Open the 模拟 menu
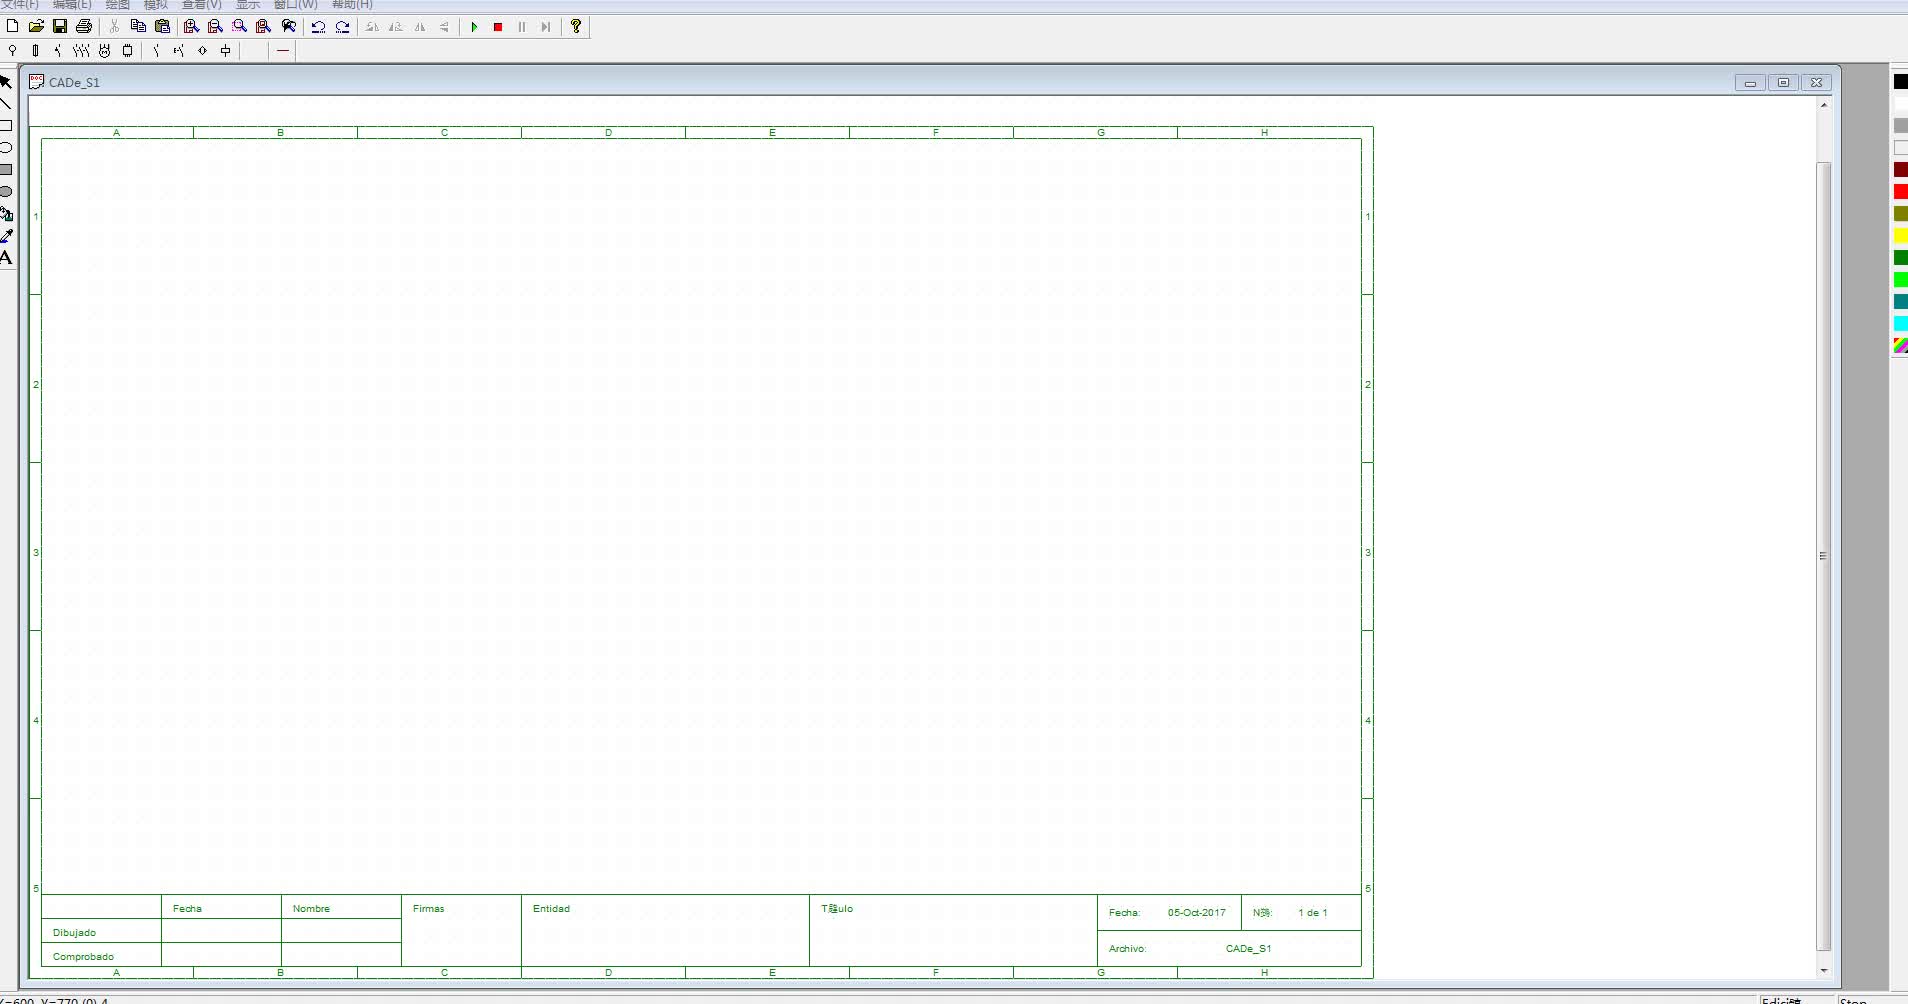1908x1004 pixels. click(156, 5)
